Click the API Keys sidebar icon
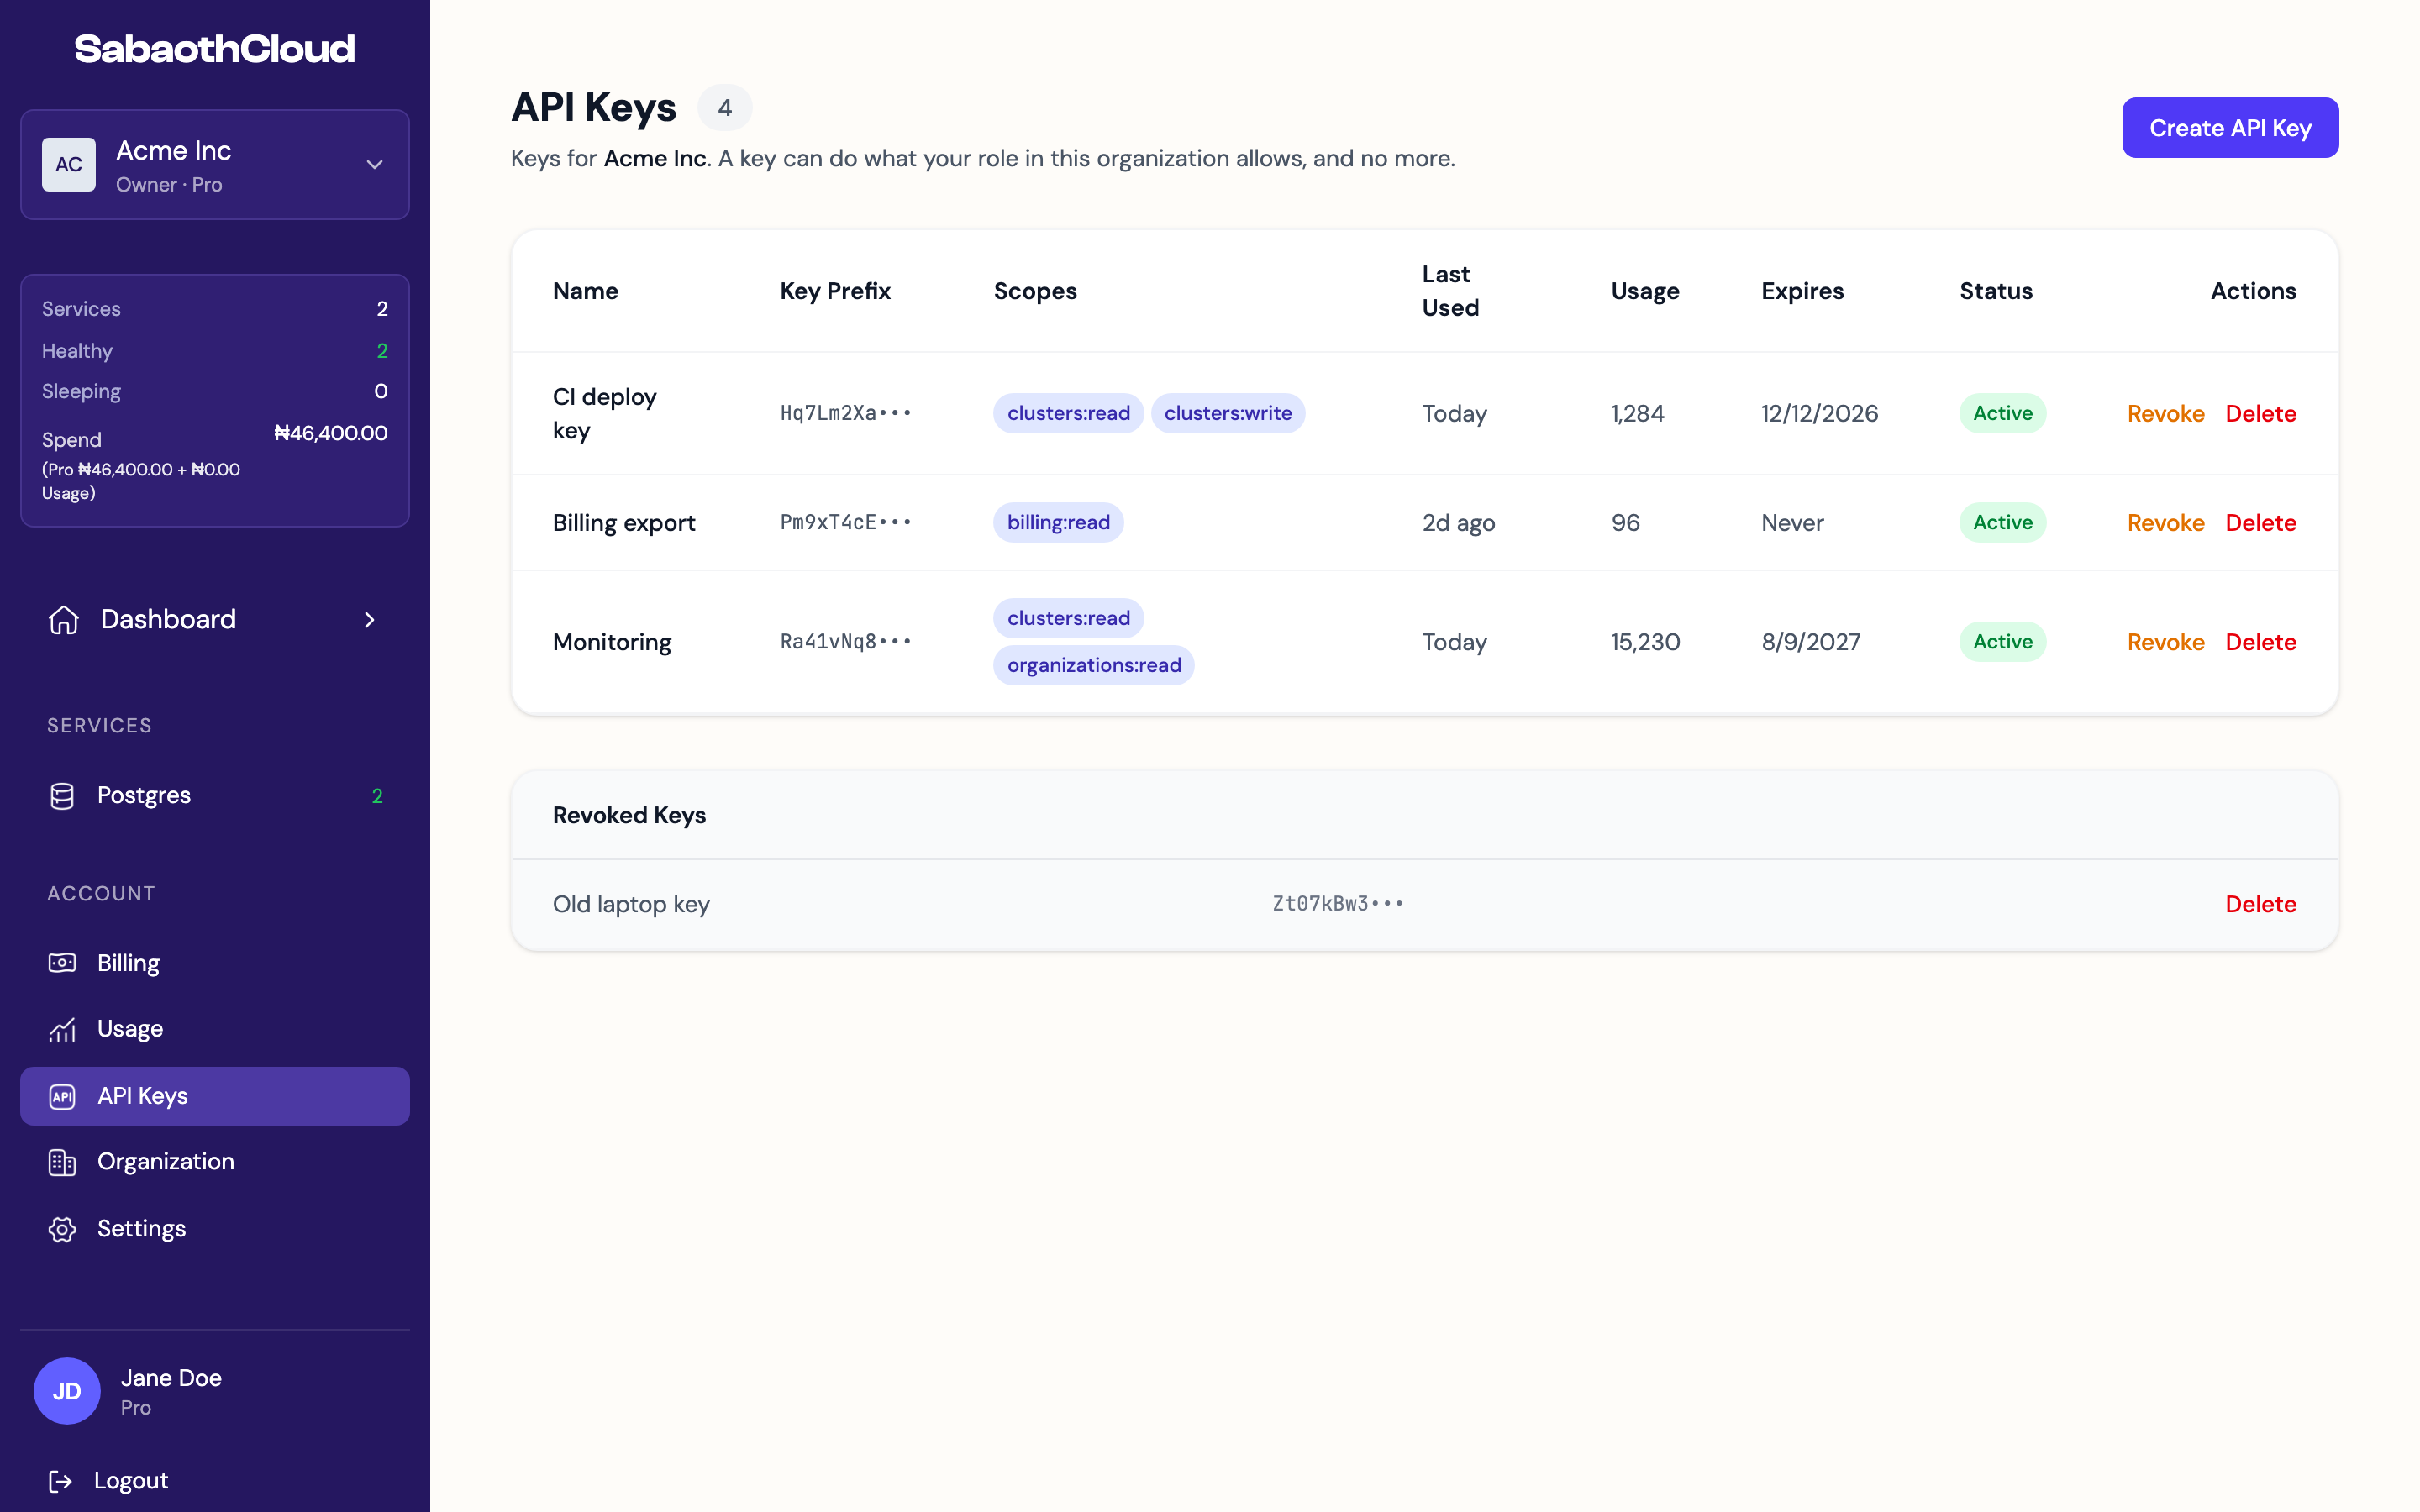Viewport: 2420px width, 1512px height. [62, 1096]
